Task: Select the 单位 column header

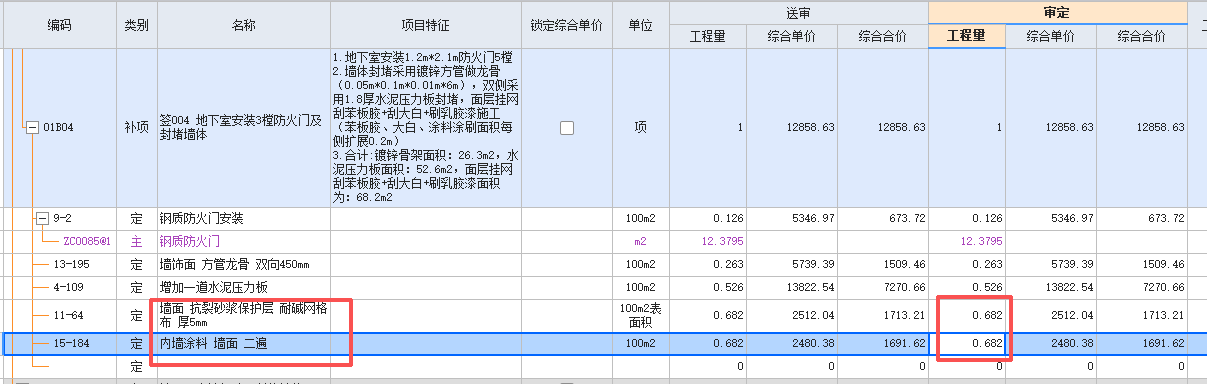Action: (x=641, y=25)
